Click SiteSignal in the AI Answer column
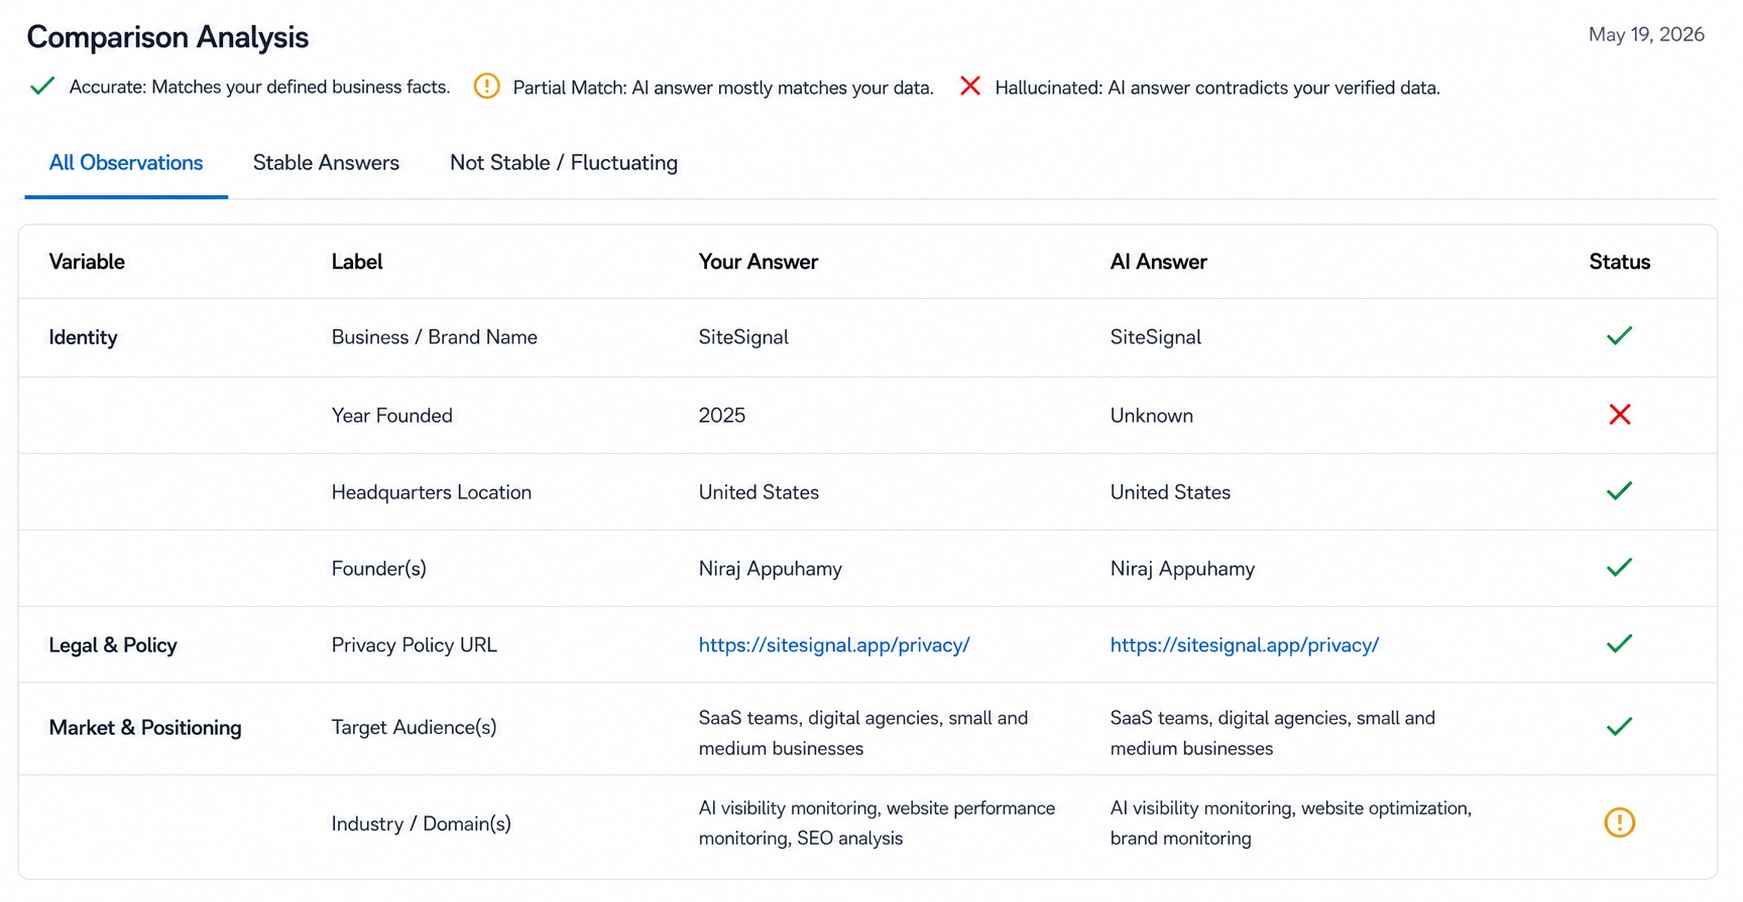The height and width of the screenshot is (902, 1743). click(x=1155, y=338)
